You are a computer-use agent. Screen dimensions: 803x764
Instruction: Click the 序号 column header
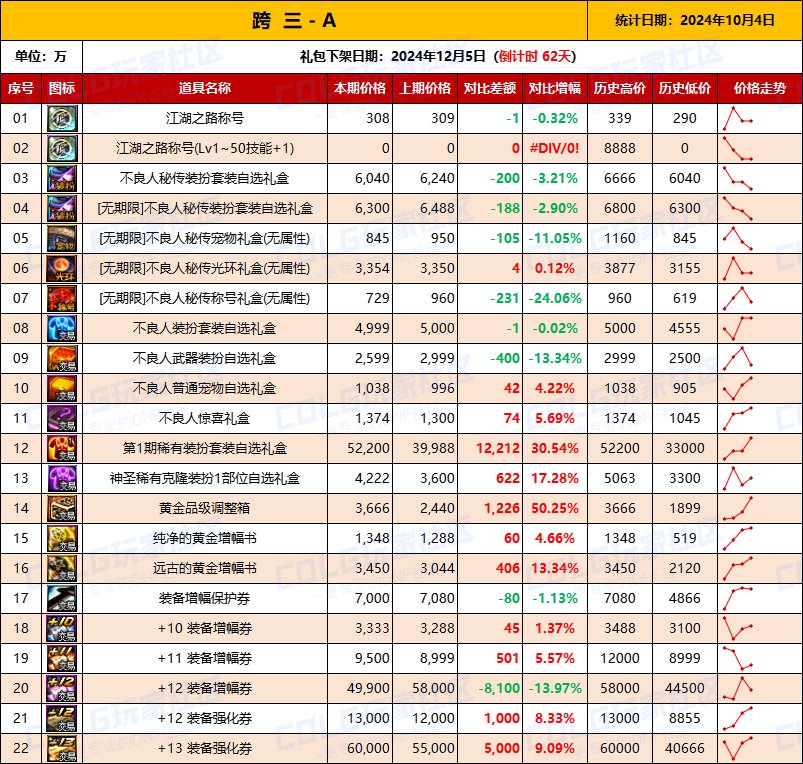[21, 88]
